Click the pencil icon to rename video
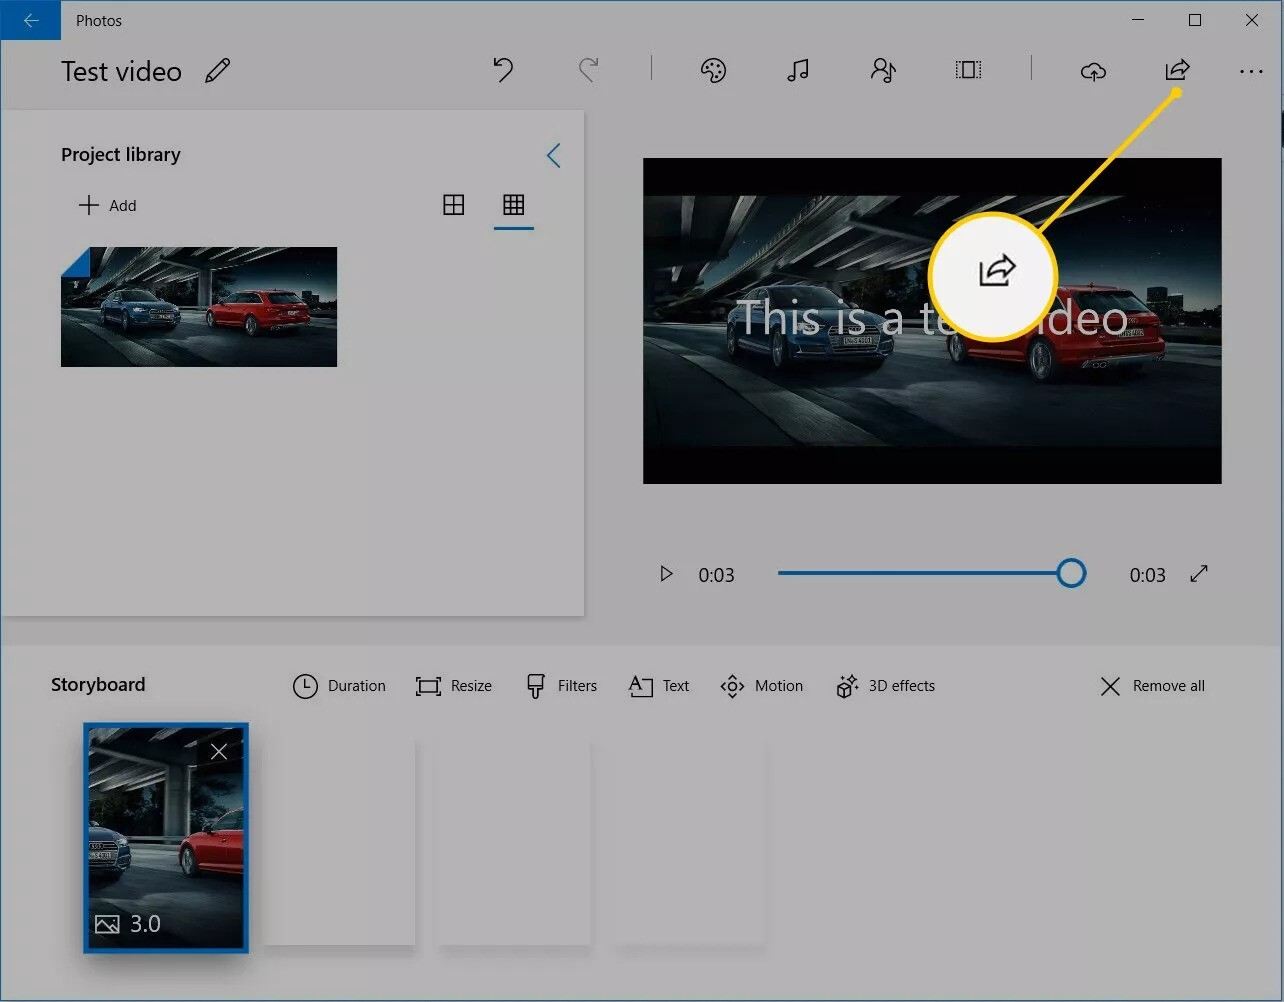Image resolution: width=1284 pixels, height=1002 pixels. [217, 71]
